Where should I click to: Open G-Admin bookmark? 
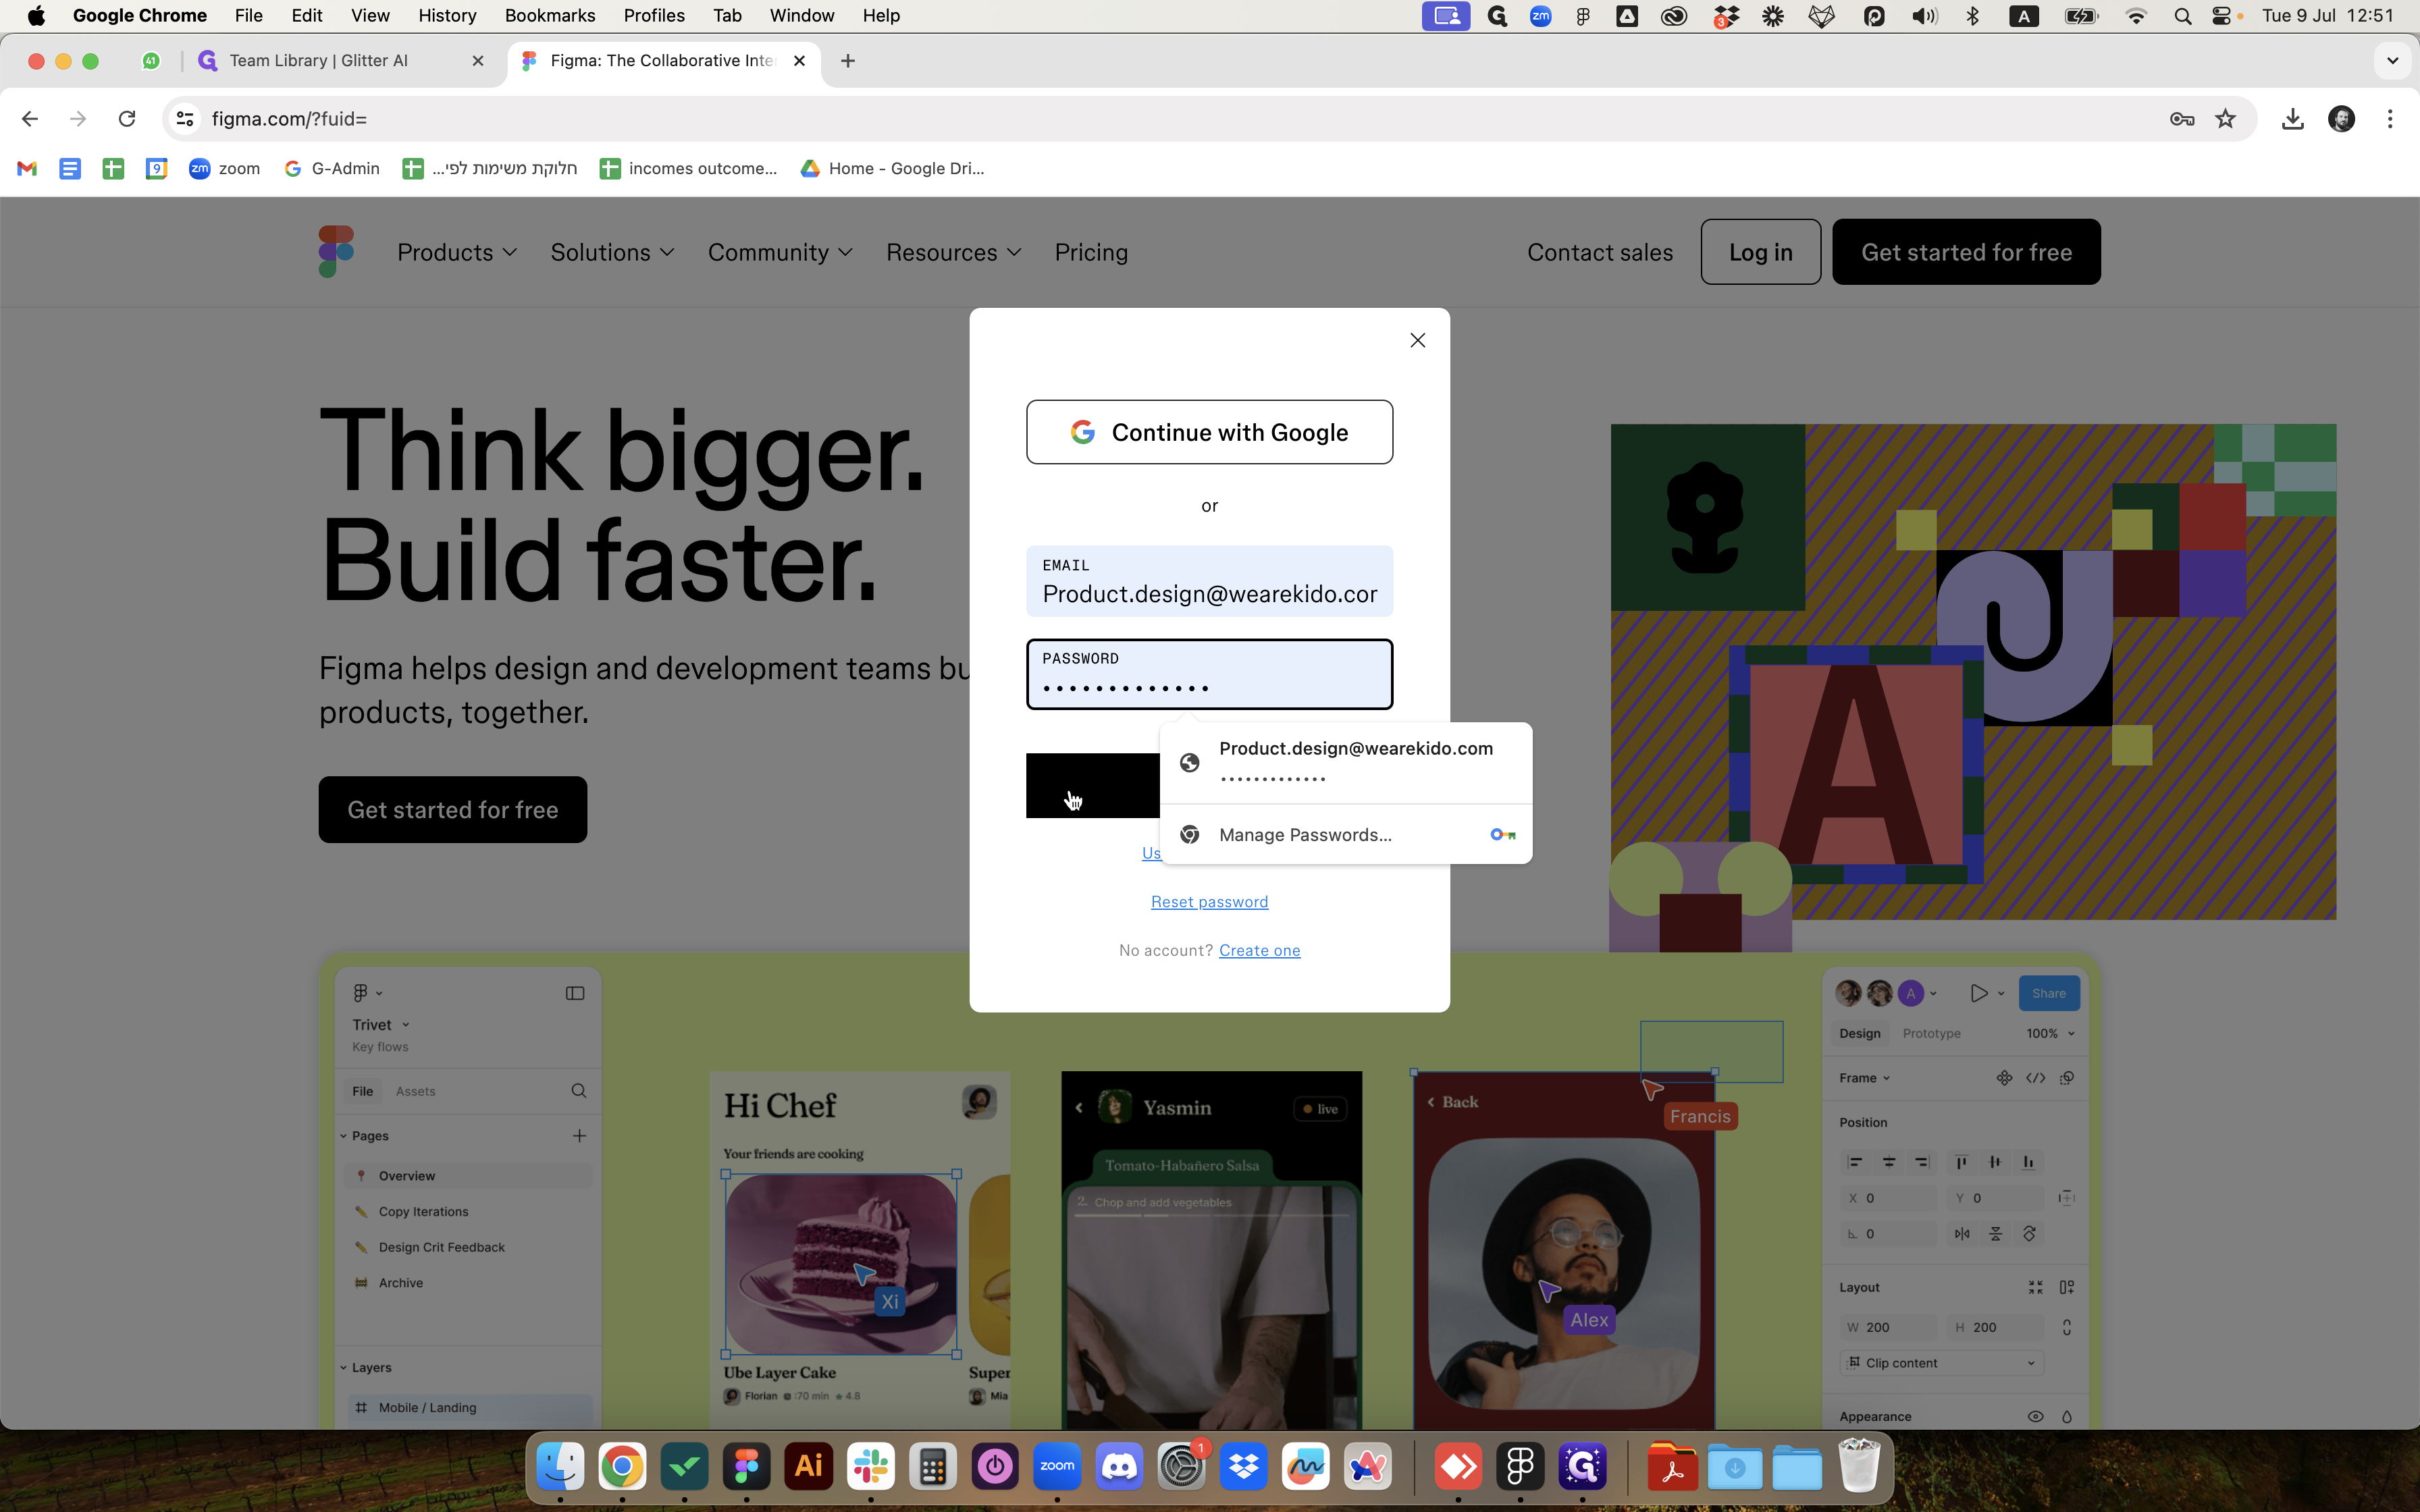coord(332,168)
